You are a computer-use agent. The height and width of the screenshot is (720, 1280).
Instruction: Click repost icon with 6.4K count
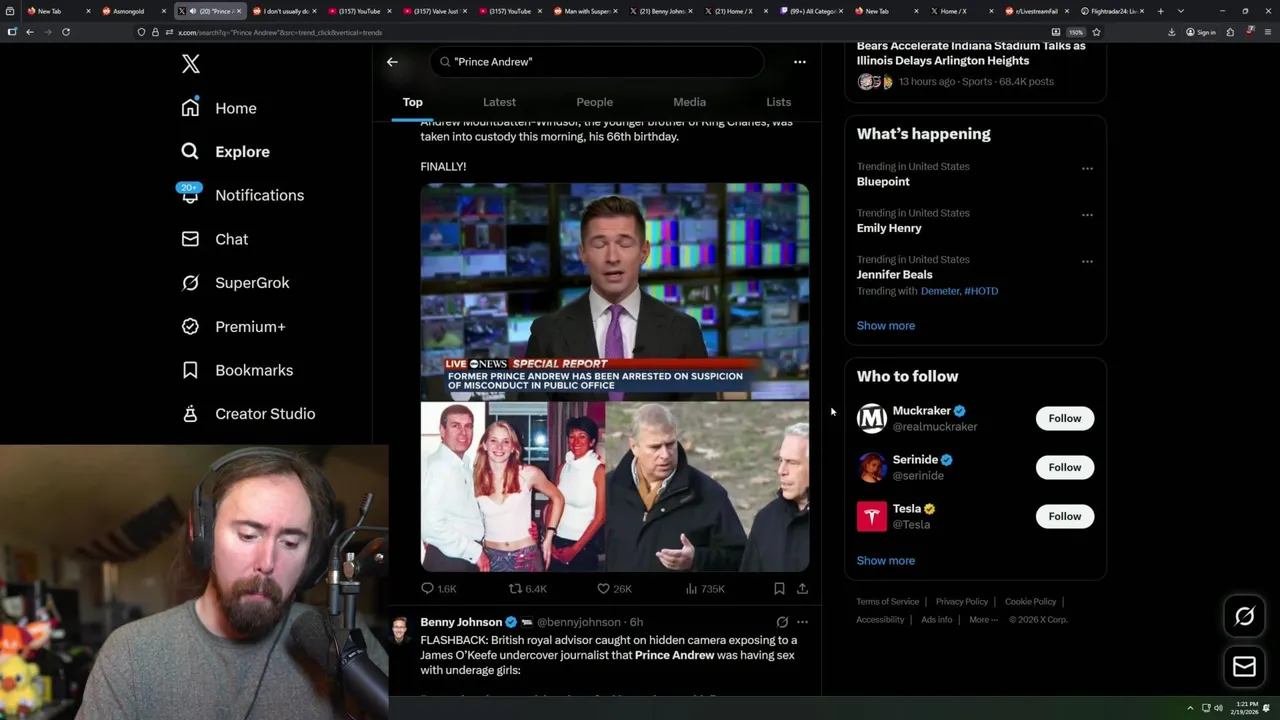click(x=515, y=589)
